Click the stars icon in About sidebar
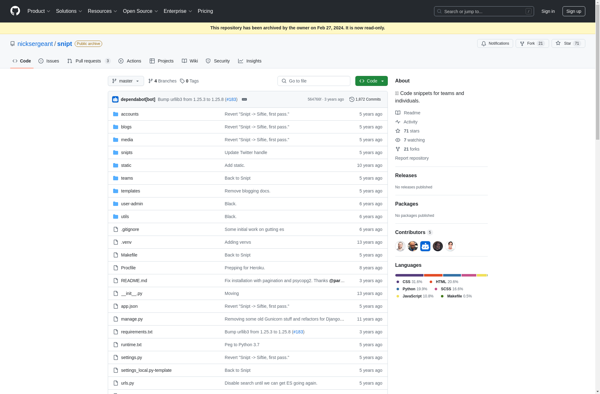600x394 pixels. click(x=398, y=131)
